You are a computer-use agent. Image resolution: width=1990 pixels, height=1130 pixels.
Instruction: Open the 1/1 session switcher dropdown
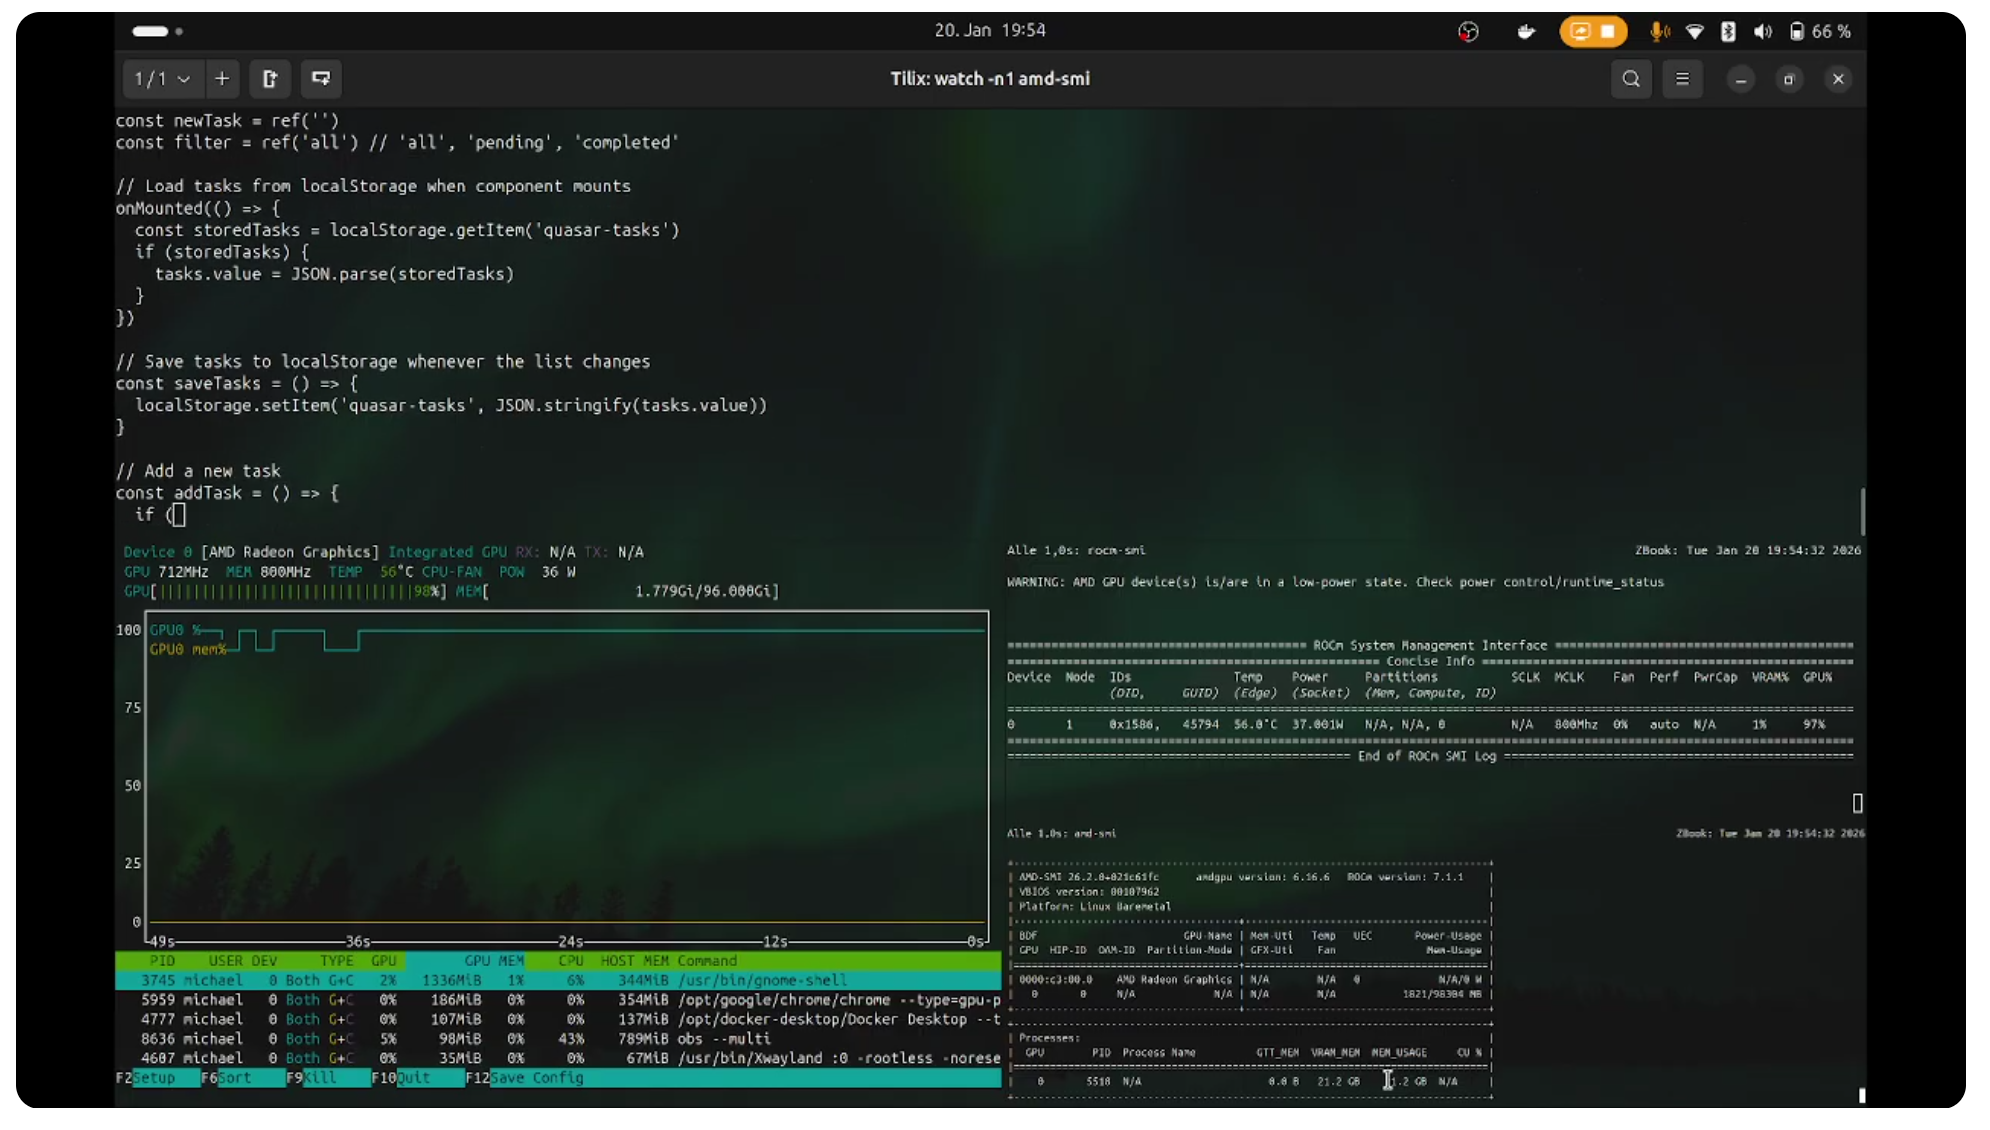162,78
